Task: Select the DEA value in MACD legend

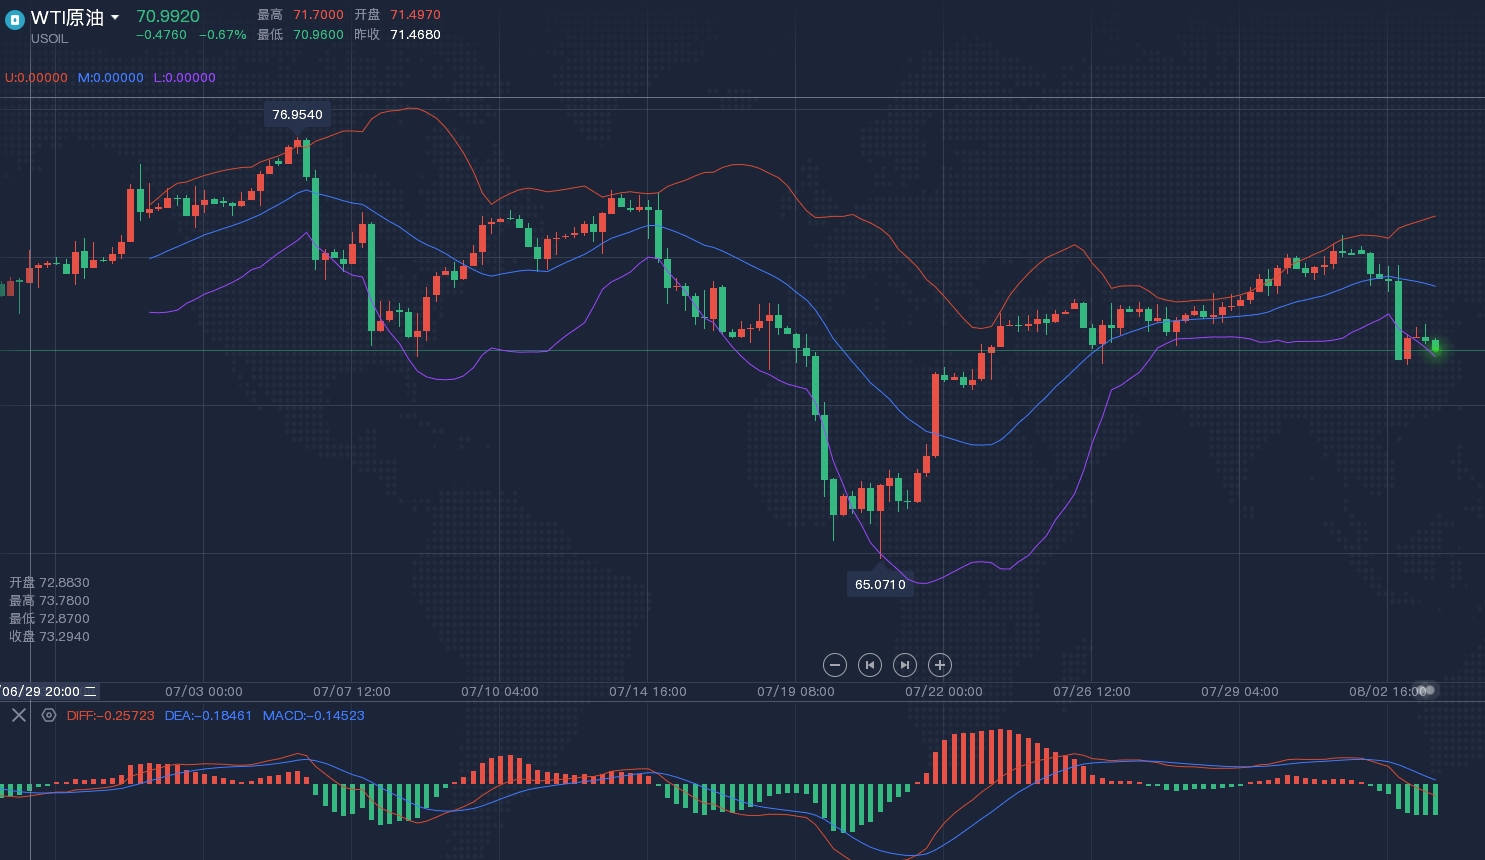Action: click(208, 716)
